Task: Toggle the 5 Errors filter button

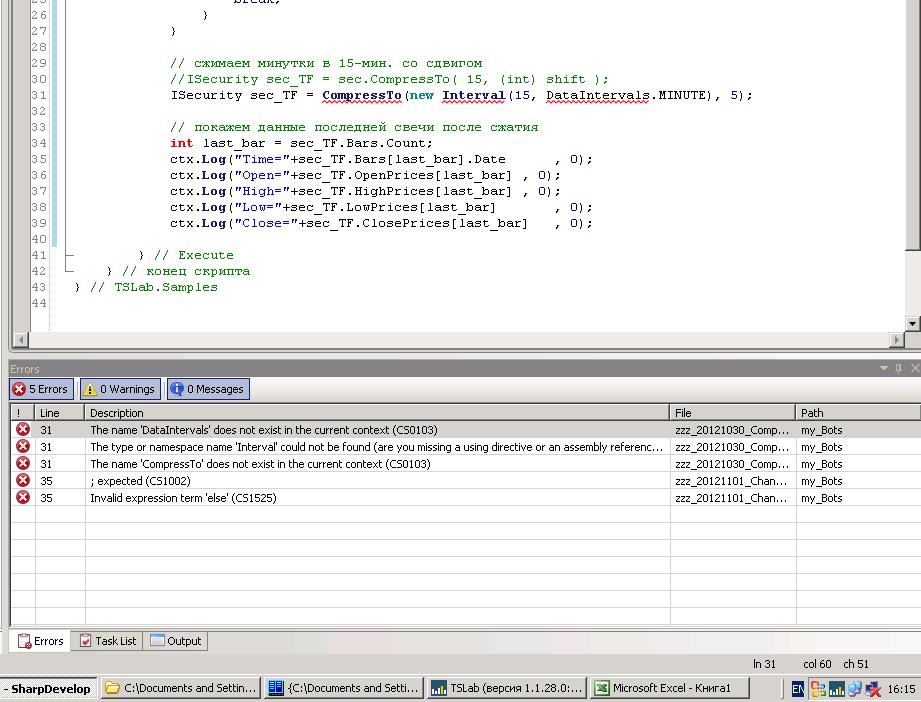Action: tap(42, 389)
